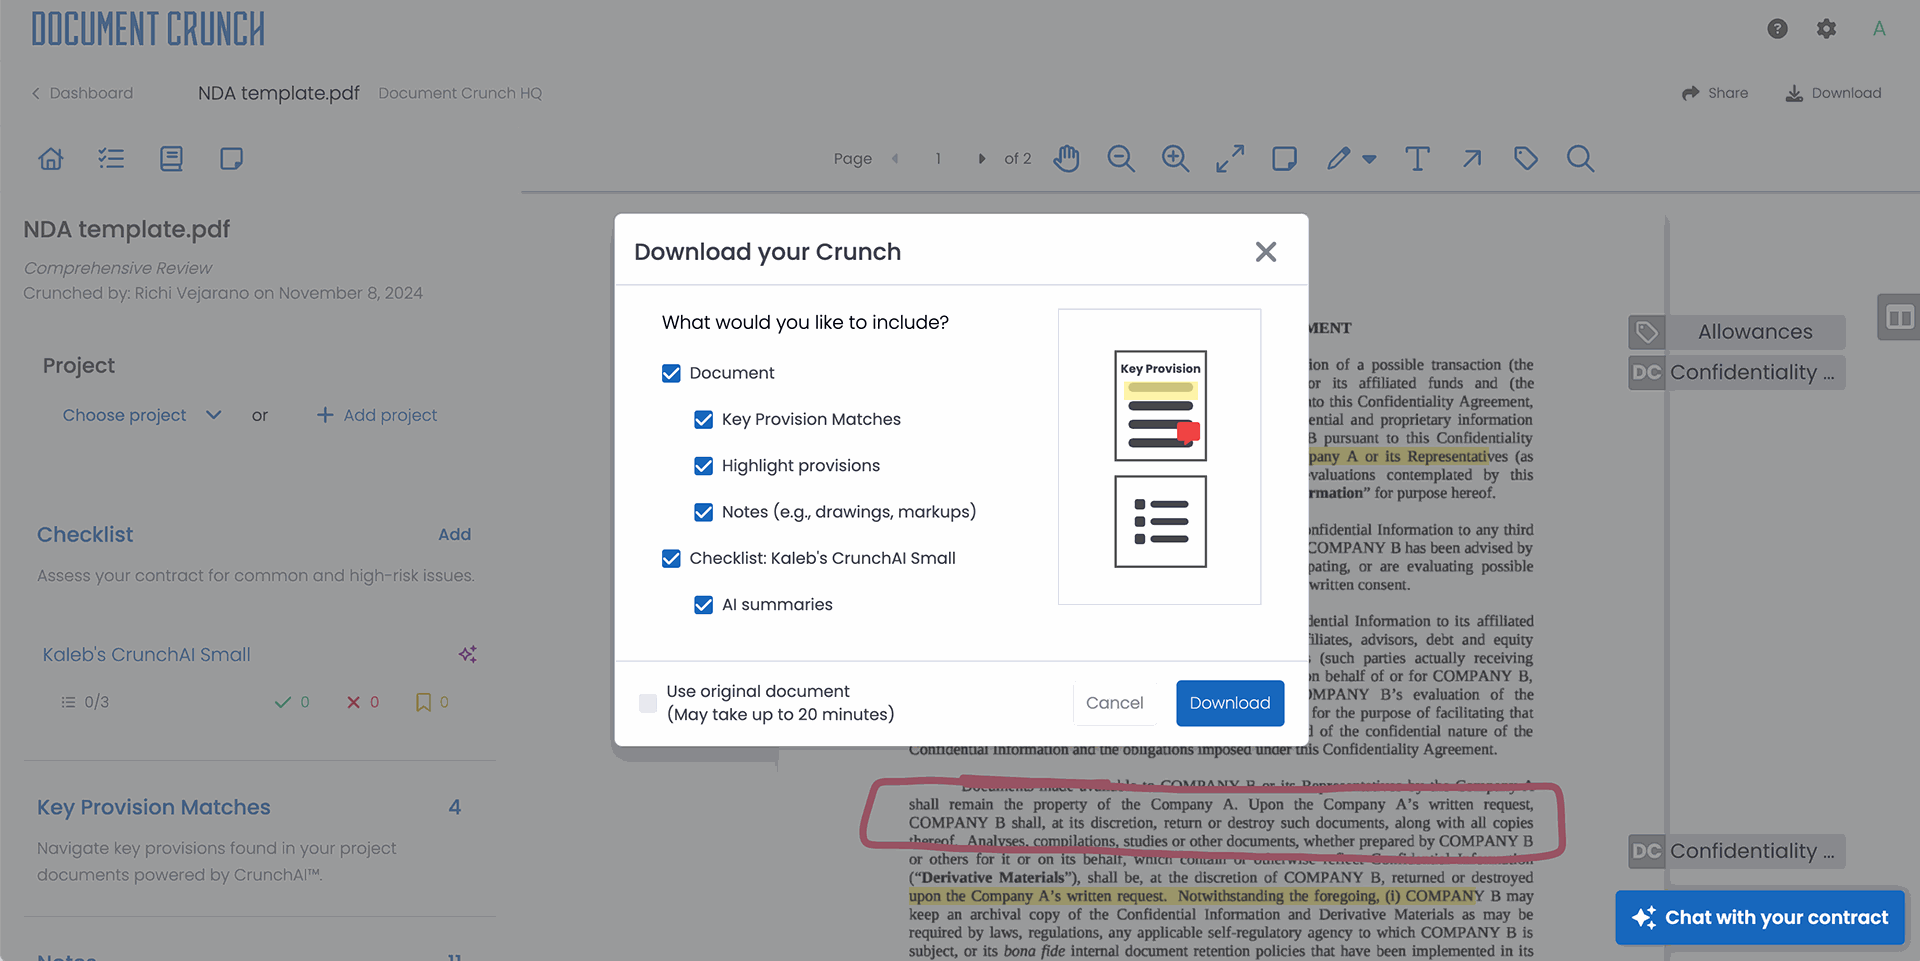Open the user avatar A menu

[x=1879, y=29]
